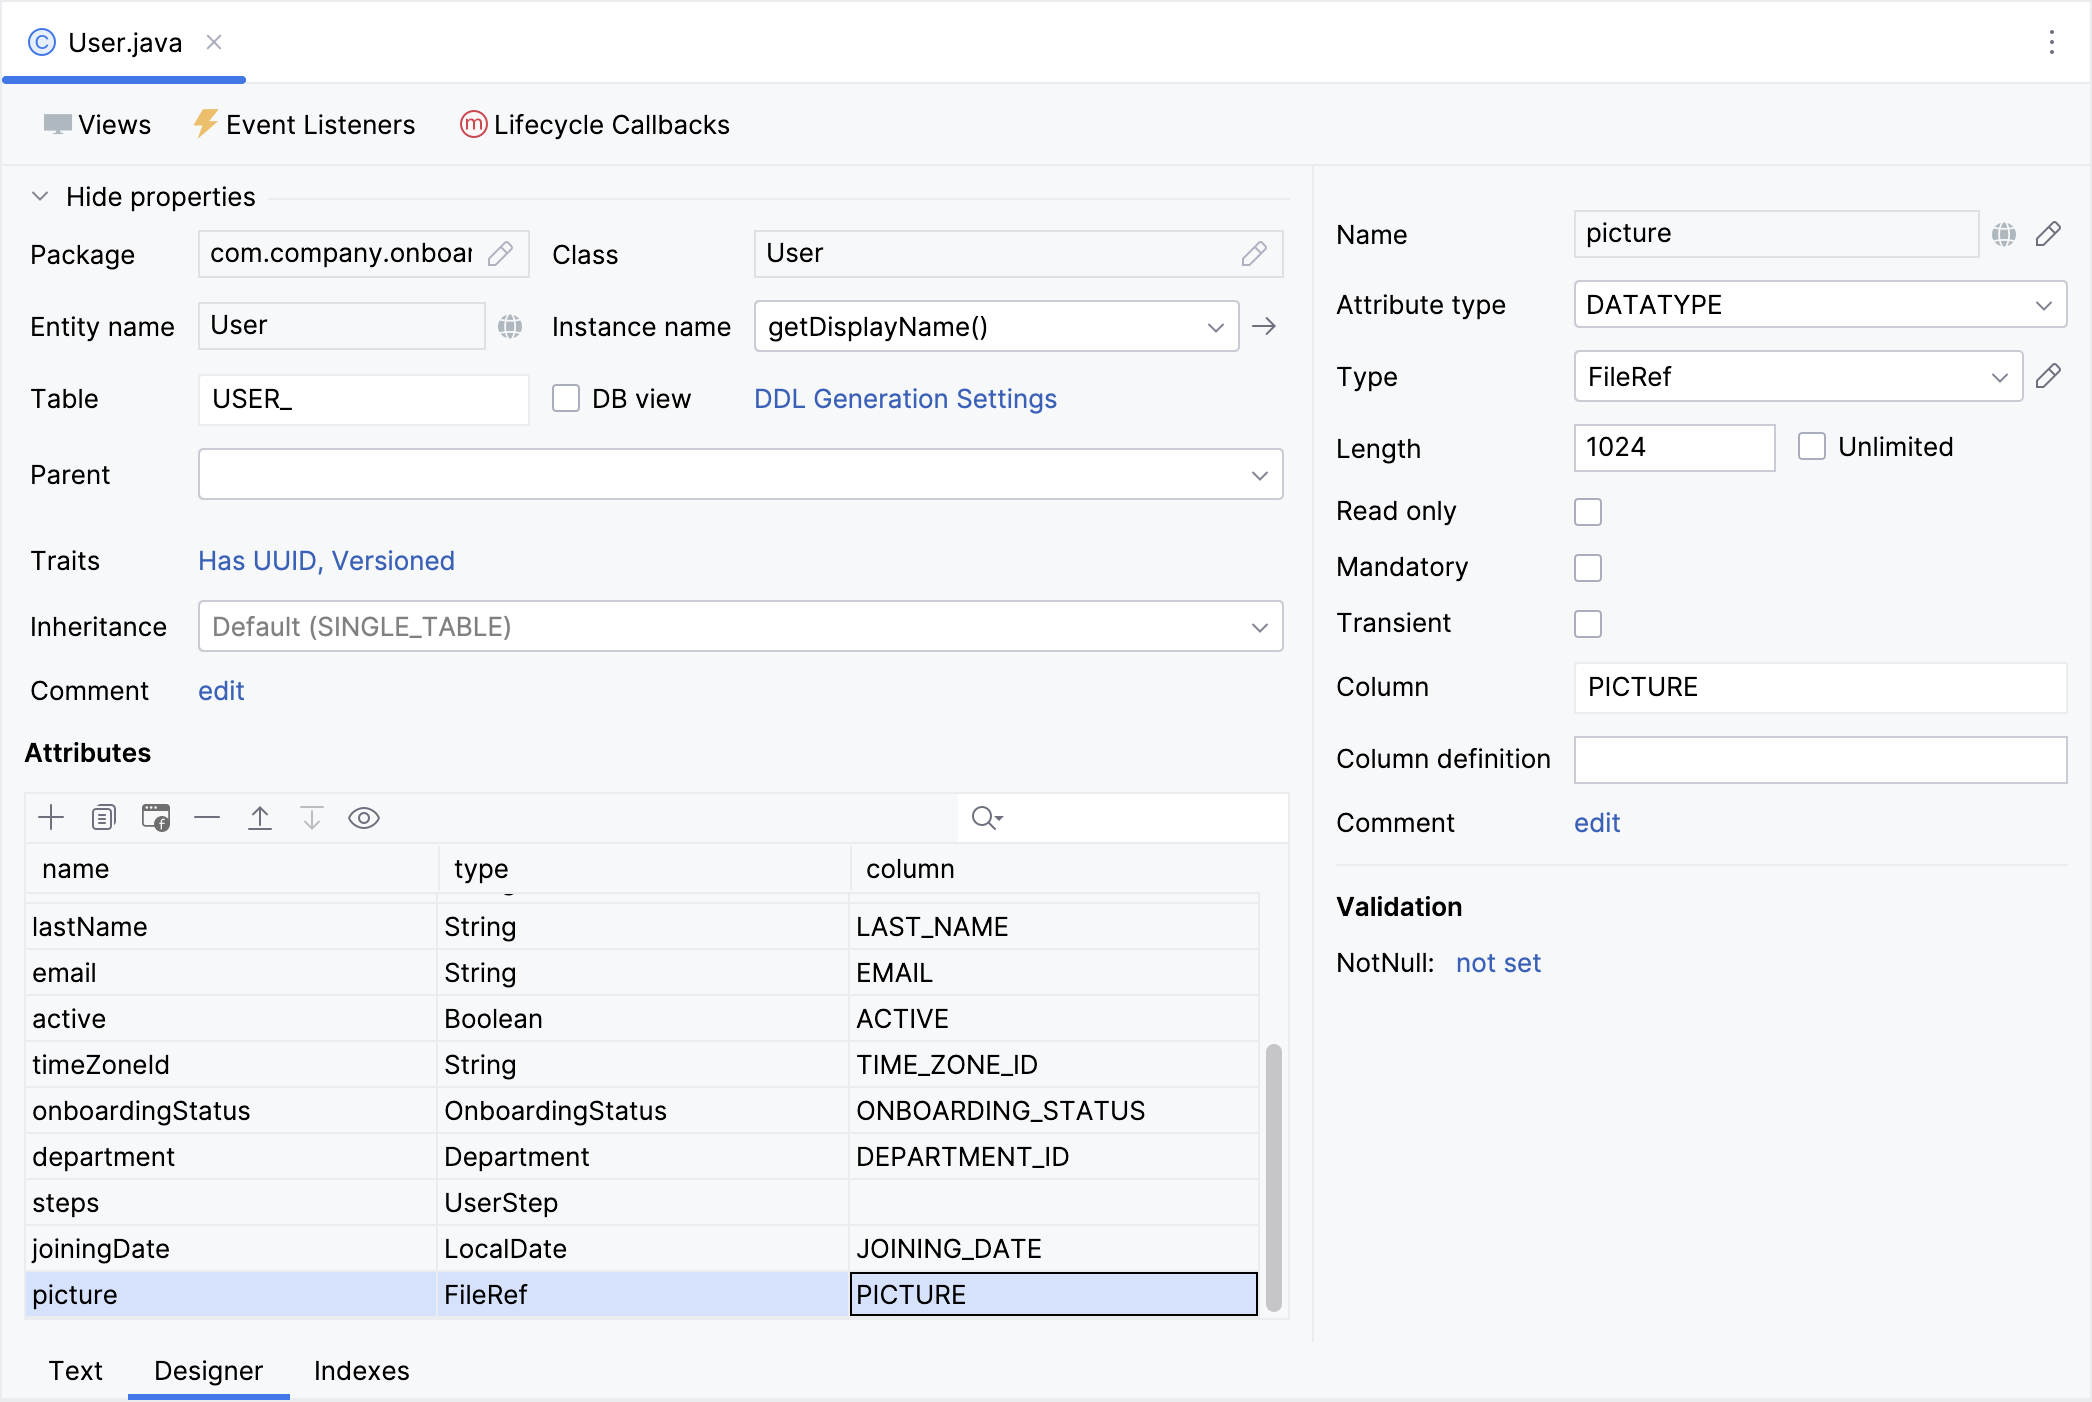2092x1402 pixels.
Task: Open the Attribute type dropdown
Action: [1820, 304]
